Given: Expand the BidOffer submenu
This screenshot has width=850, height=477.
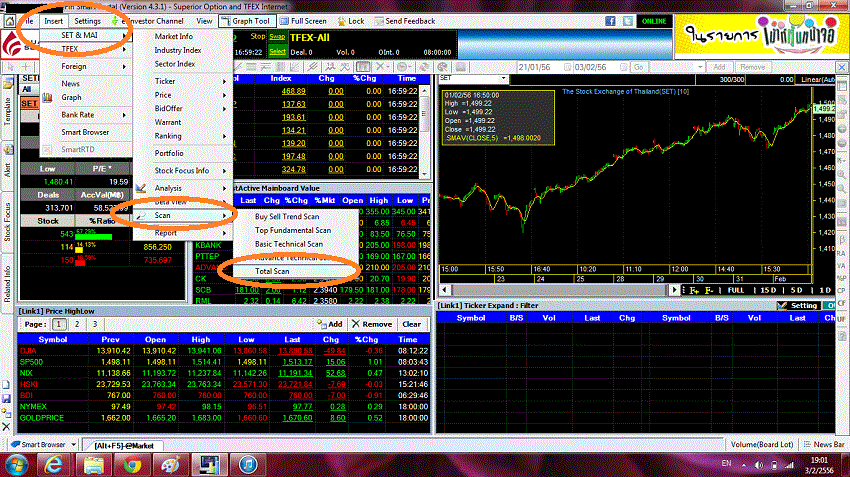Looking at the screenshot, I should tap(183, 108).
